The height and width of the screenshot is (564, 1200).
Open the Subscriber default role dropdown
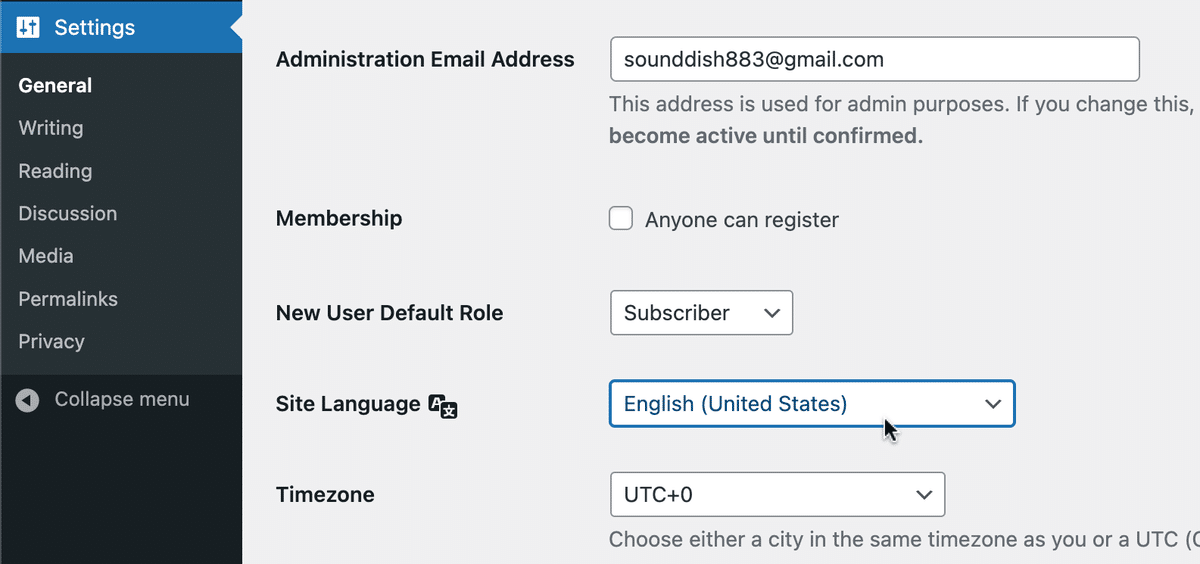pos(701,313)
